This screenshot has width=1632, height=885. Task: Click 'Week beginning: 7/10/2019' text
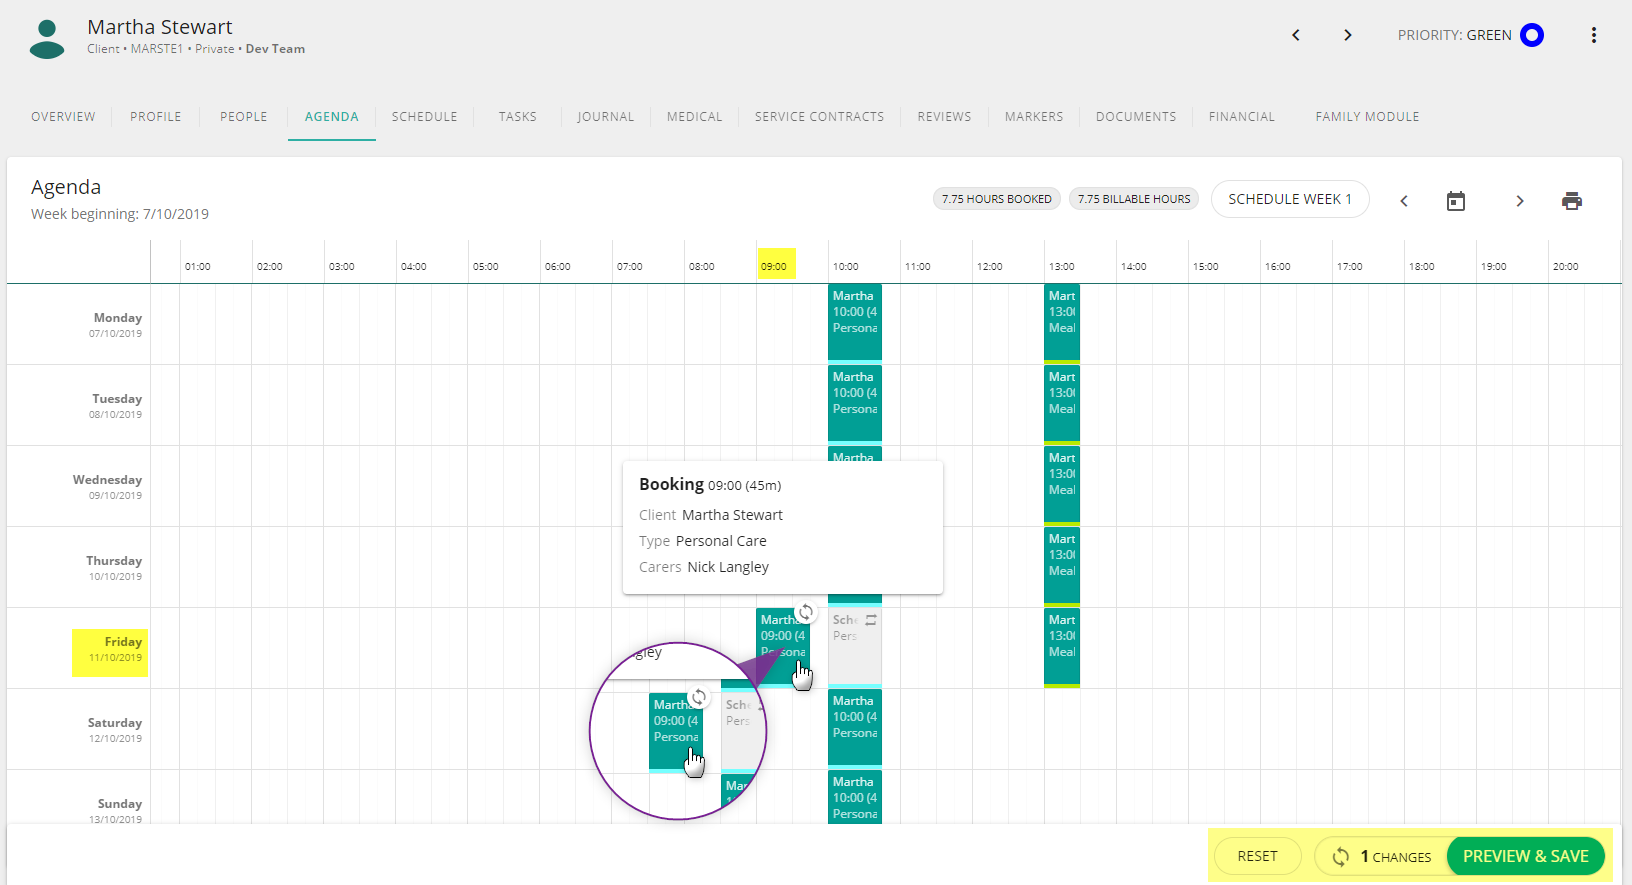pos(120,214)
